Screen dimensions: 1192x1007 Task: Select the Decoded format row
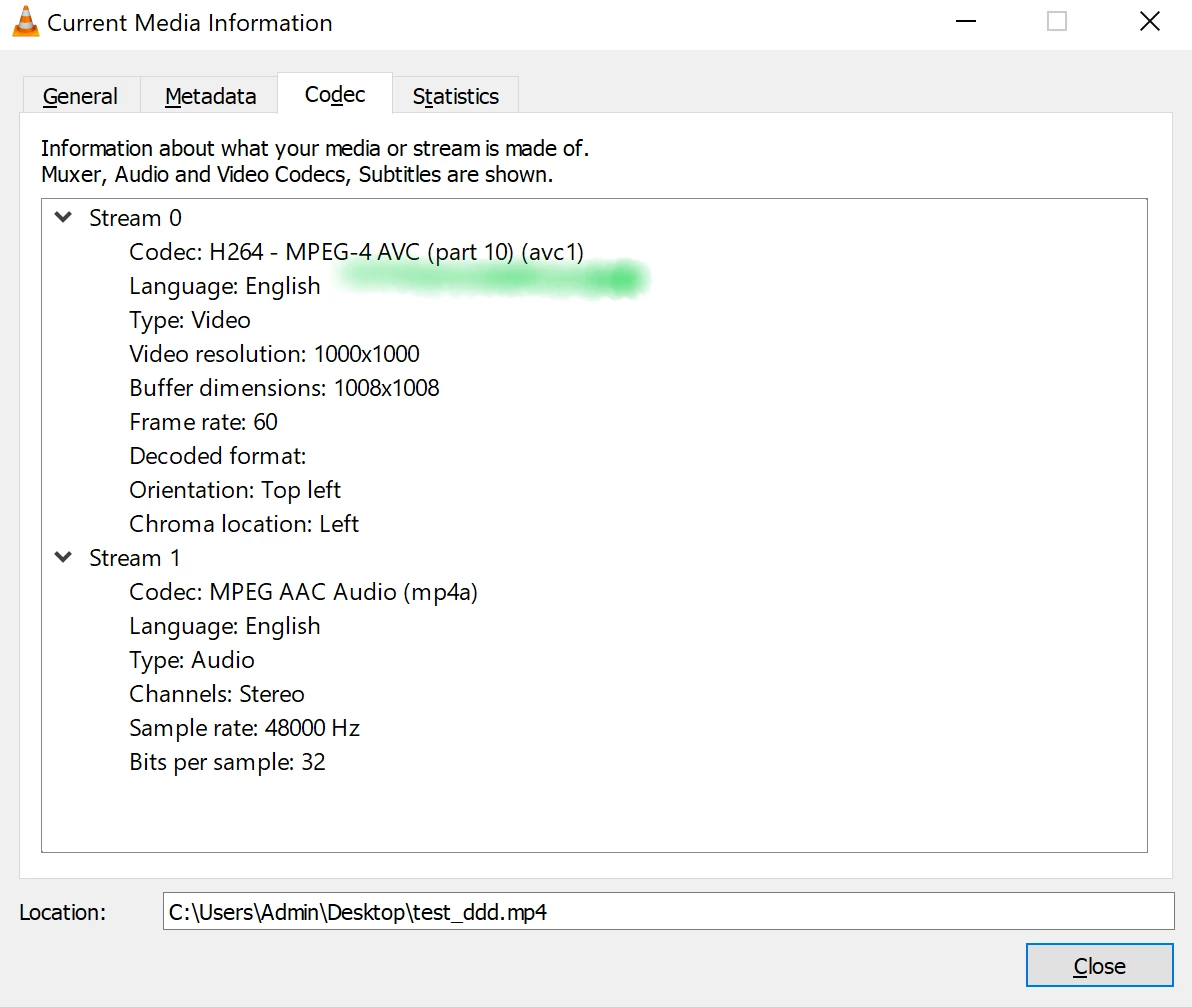point(218,456)
